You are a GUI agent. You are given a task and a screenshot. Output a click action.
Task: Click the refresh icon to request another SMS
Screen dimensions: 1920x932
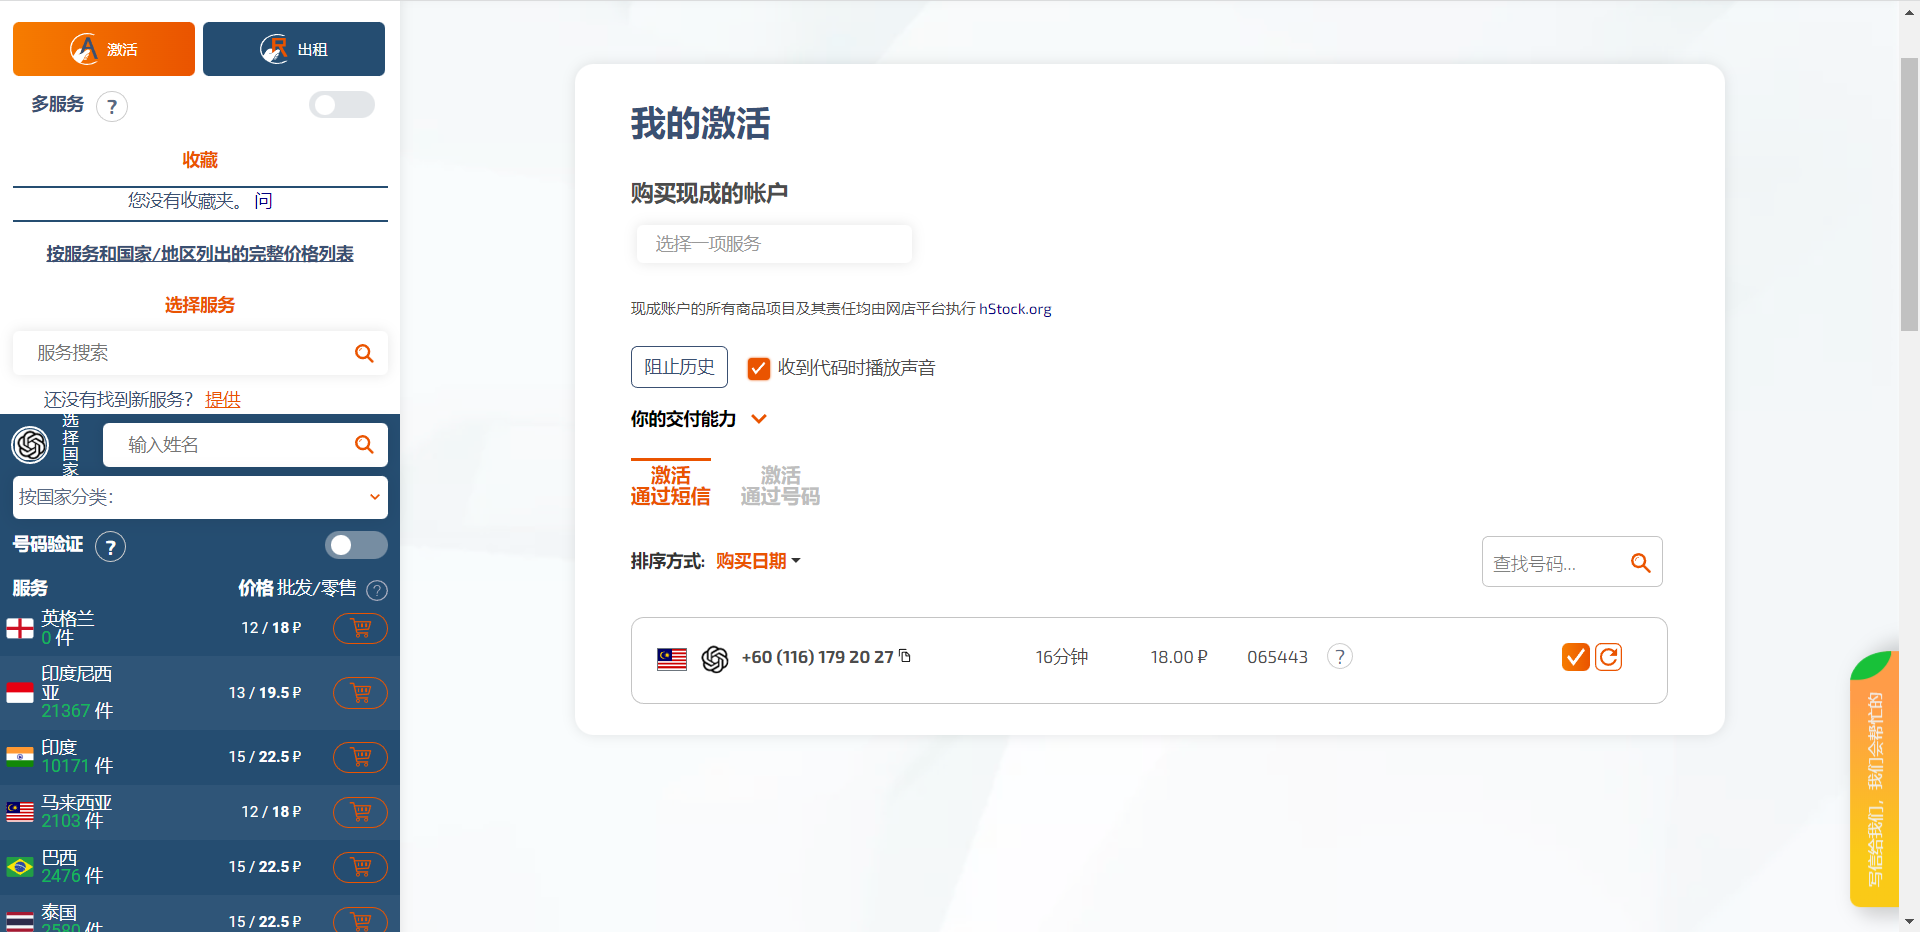[1608, 657]
